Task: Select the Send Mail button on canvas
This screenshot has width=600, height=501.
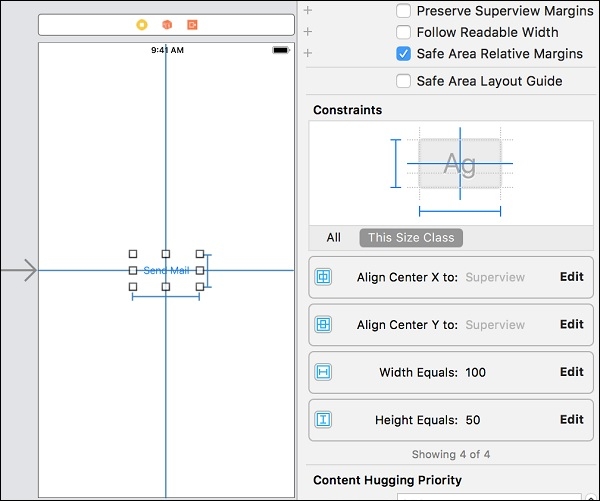Action: [166, 270]
